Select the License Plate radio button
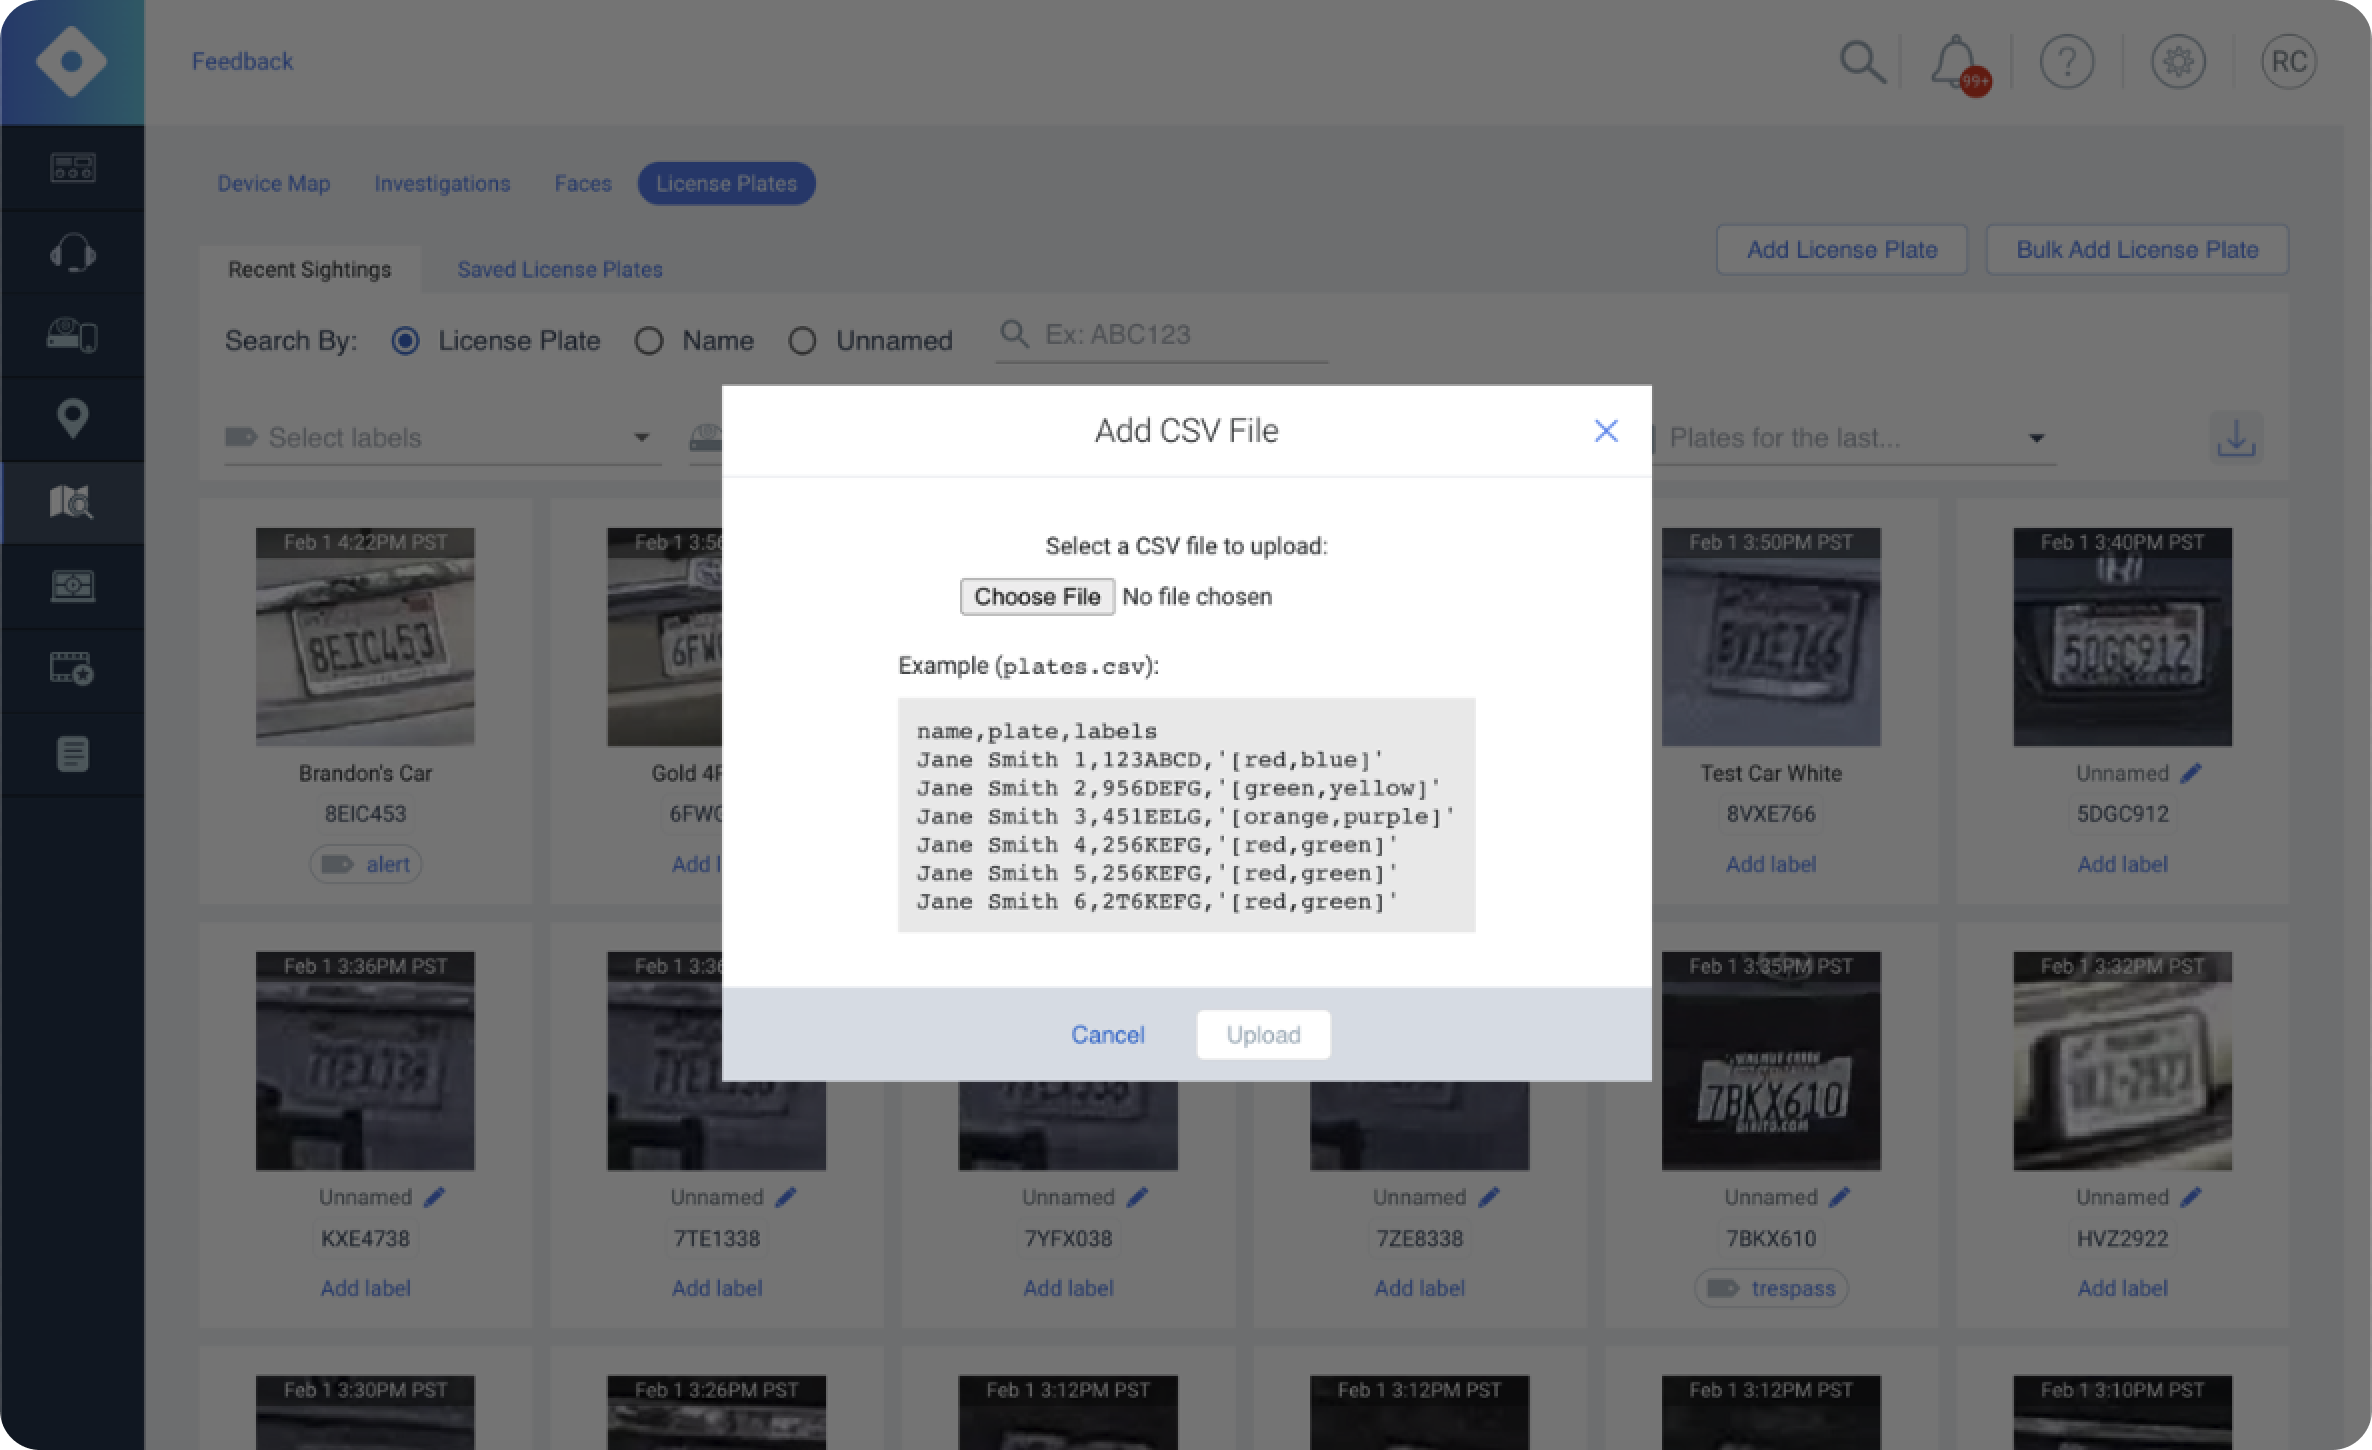2372x1450 pixels. tap(405, 341)
